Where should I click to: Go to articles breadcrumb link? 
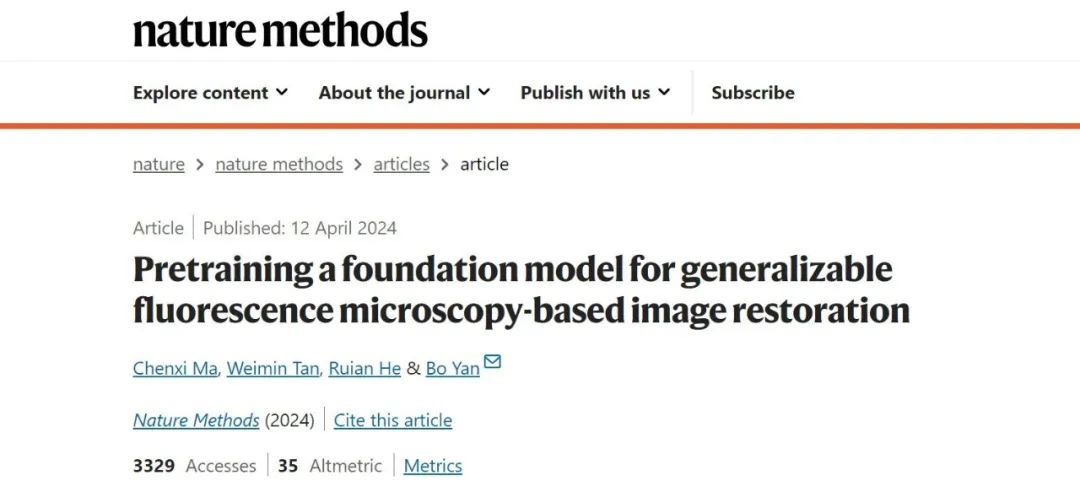[402, 165]
